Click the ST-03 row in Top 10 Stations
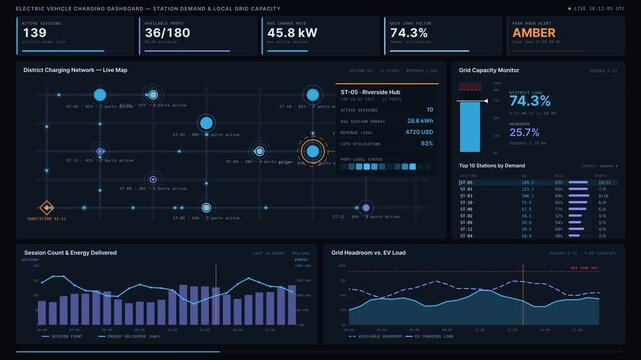641x360 pixels. 538,196
